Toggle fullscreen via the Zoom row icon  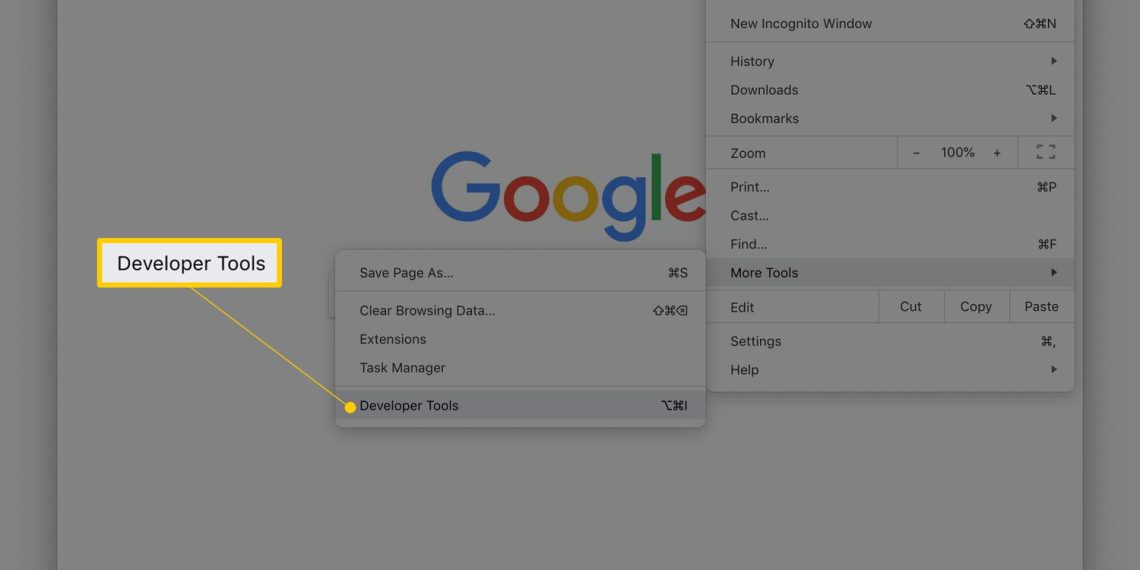pyautogui.click(x=1045, y=153)
